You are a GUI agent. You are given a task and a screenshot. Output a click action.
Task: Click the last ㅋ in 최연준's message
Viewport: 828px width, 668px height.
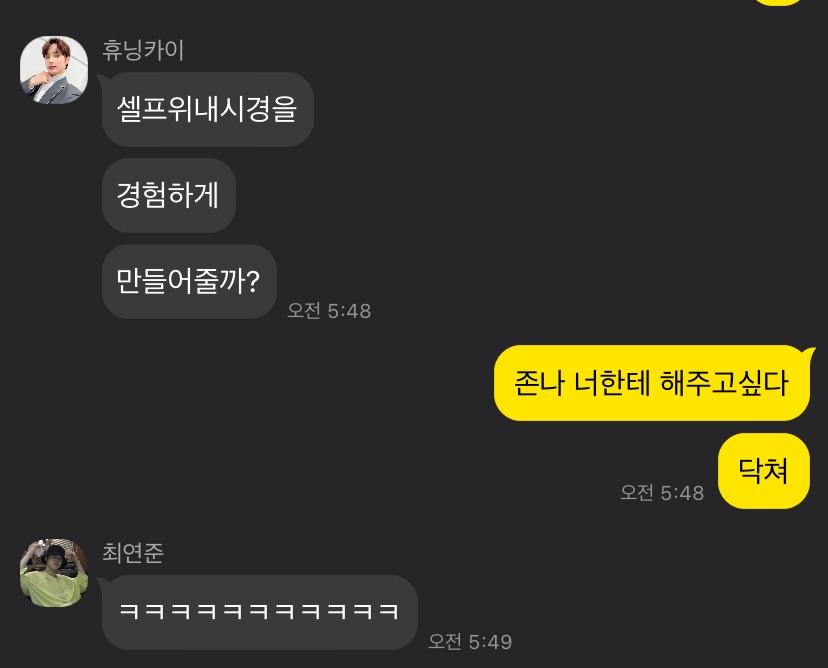[389, 611]
